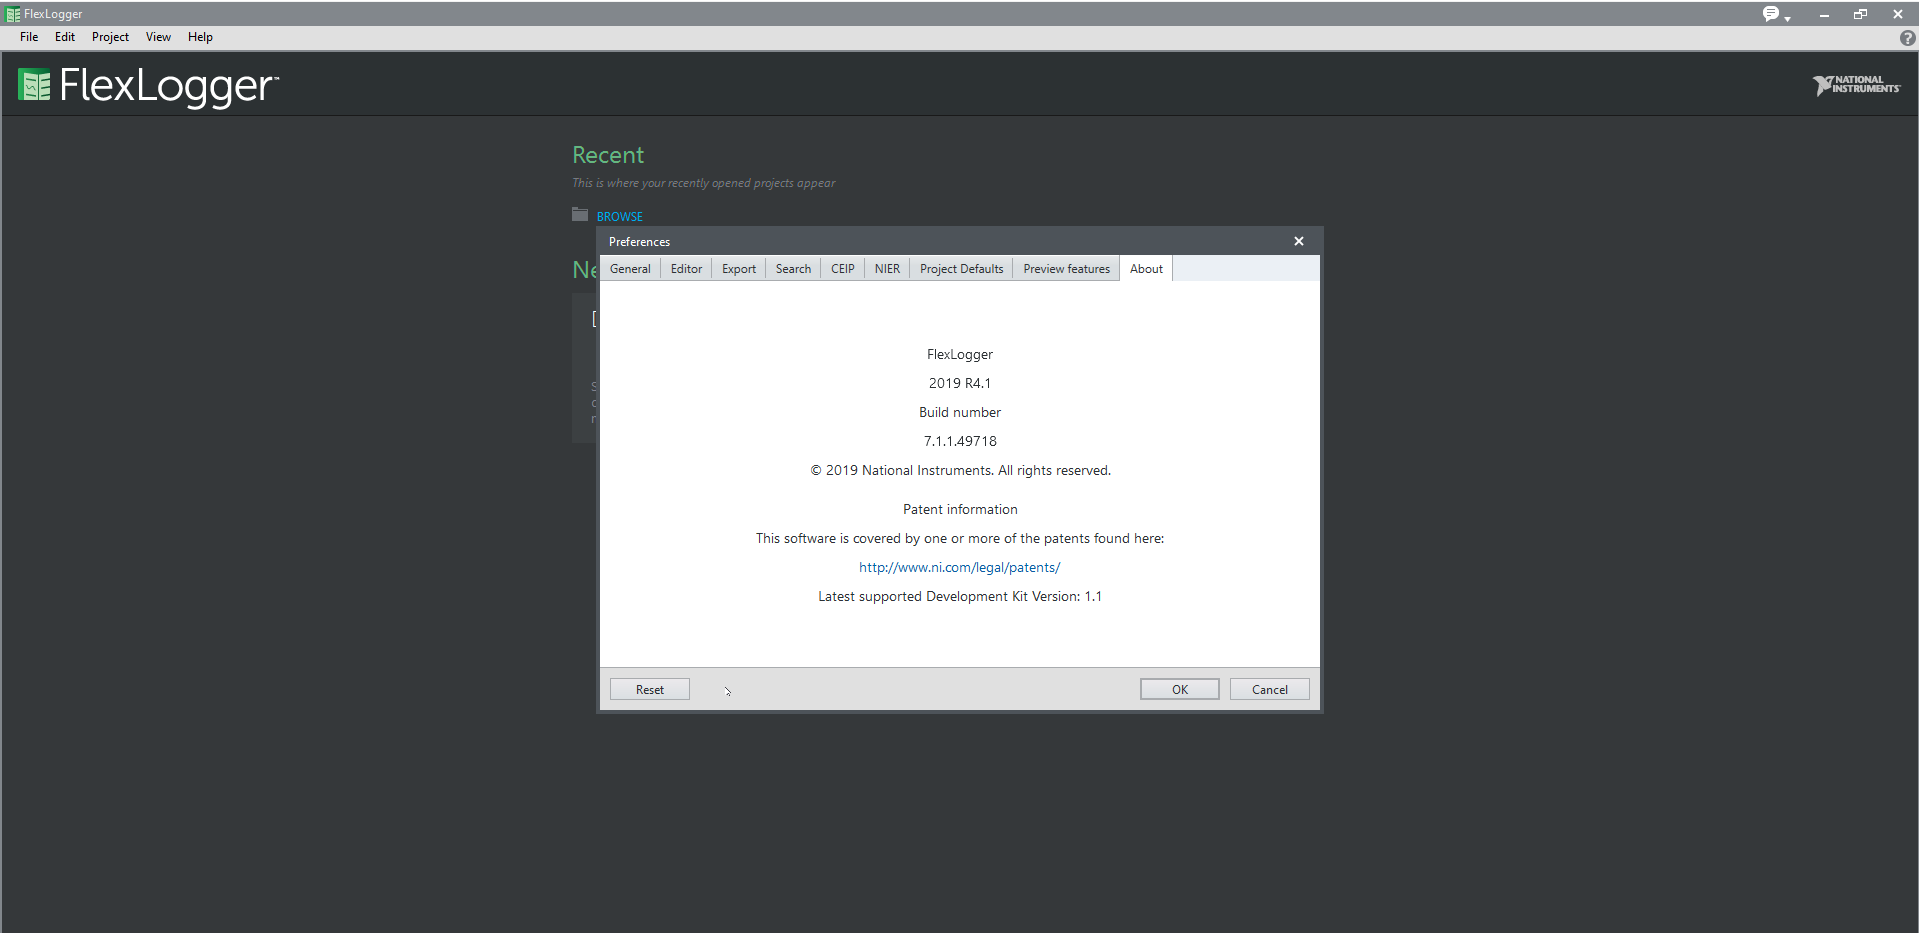Click the FlexLogger product name in About
The image size is (1919, 933).
tap(960, 354)
